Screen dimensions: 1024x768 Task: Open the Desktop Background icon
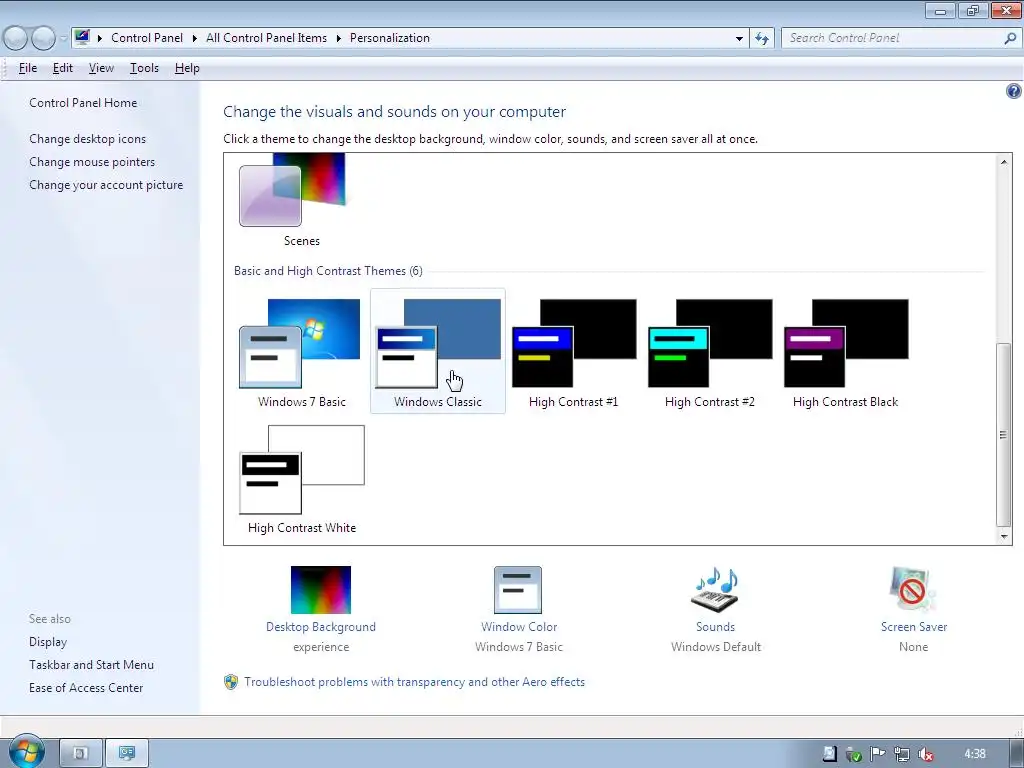pyautogui.click(x=321, y=590)
